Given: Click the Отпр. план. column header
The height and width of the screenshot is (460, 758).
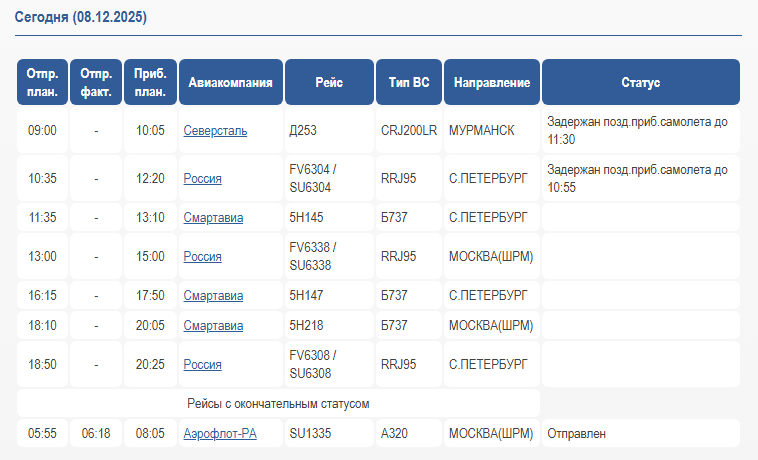Looking at the screenshot, I should pyautogui.click(x=42, y=83).
